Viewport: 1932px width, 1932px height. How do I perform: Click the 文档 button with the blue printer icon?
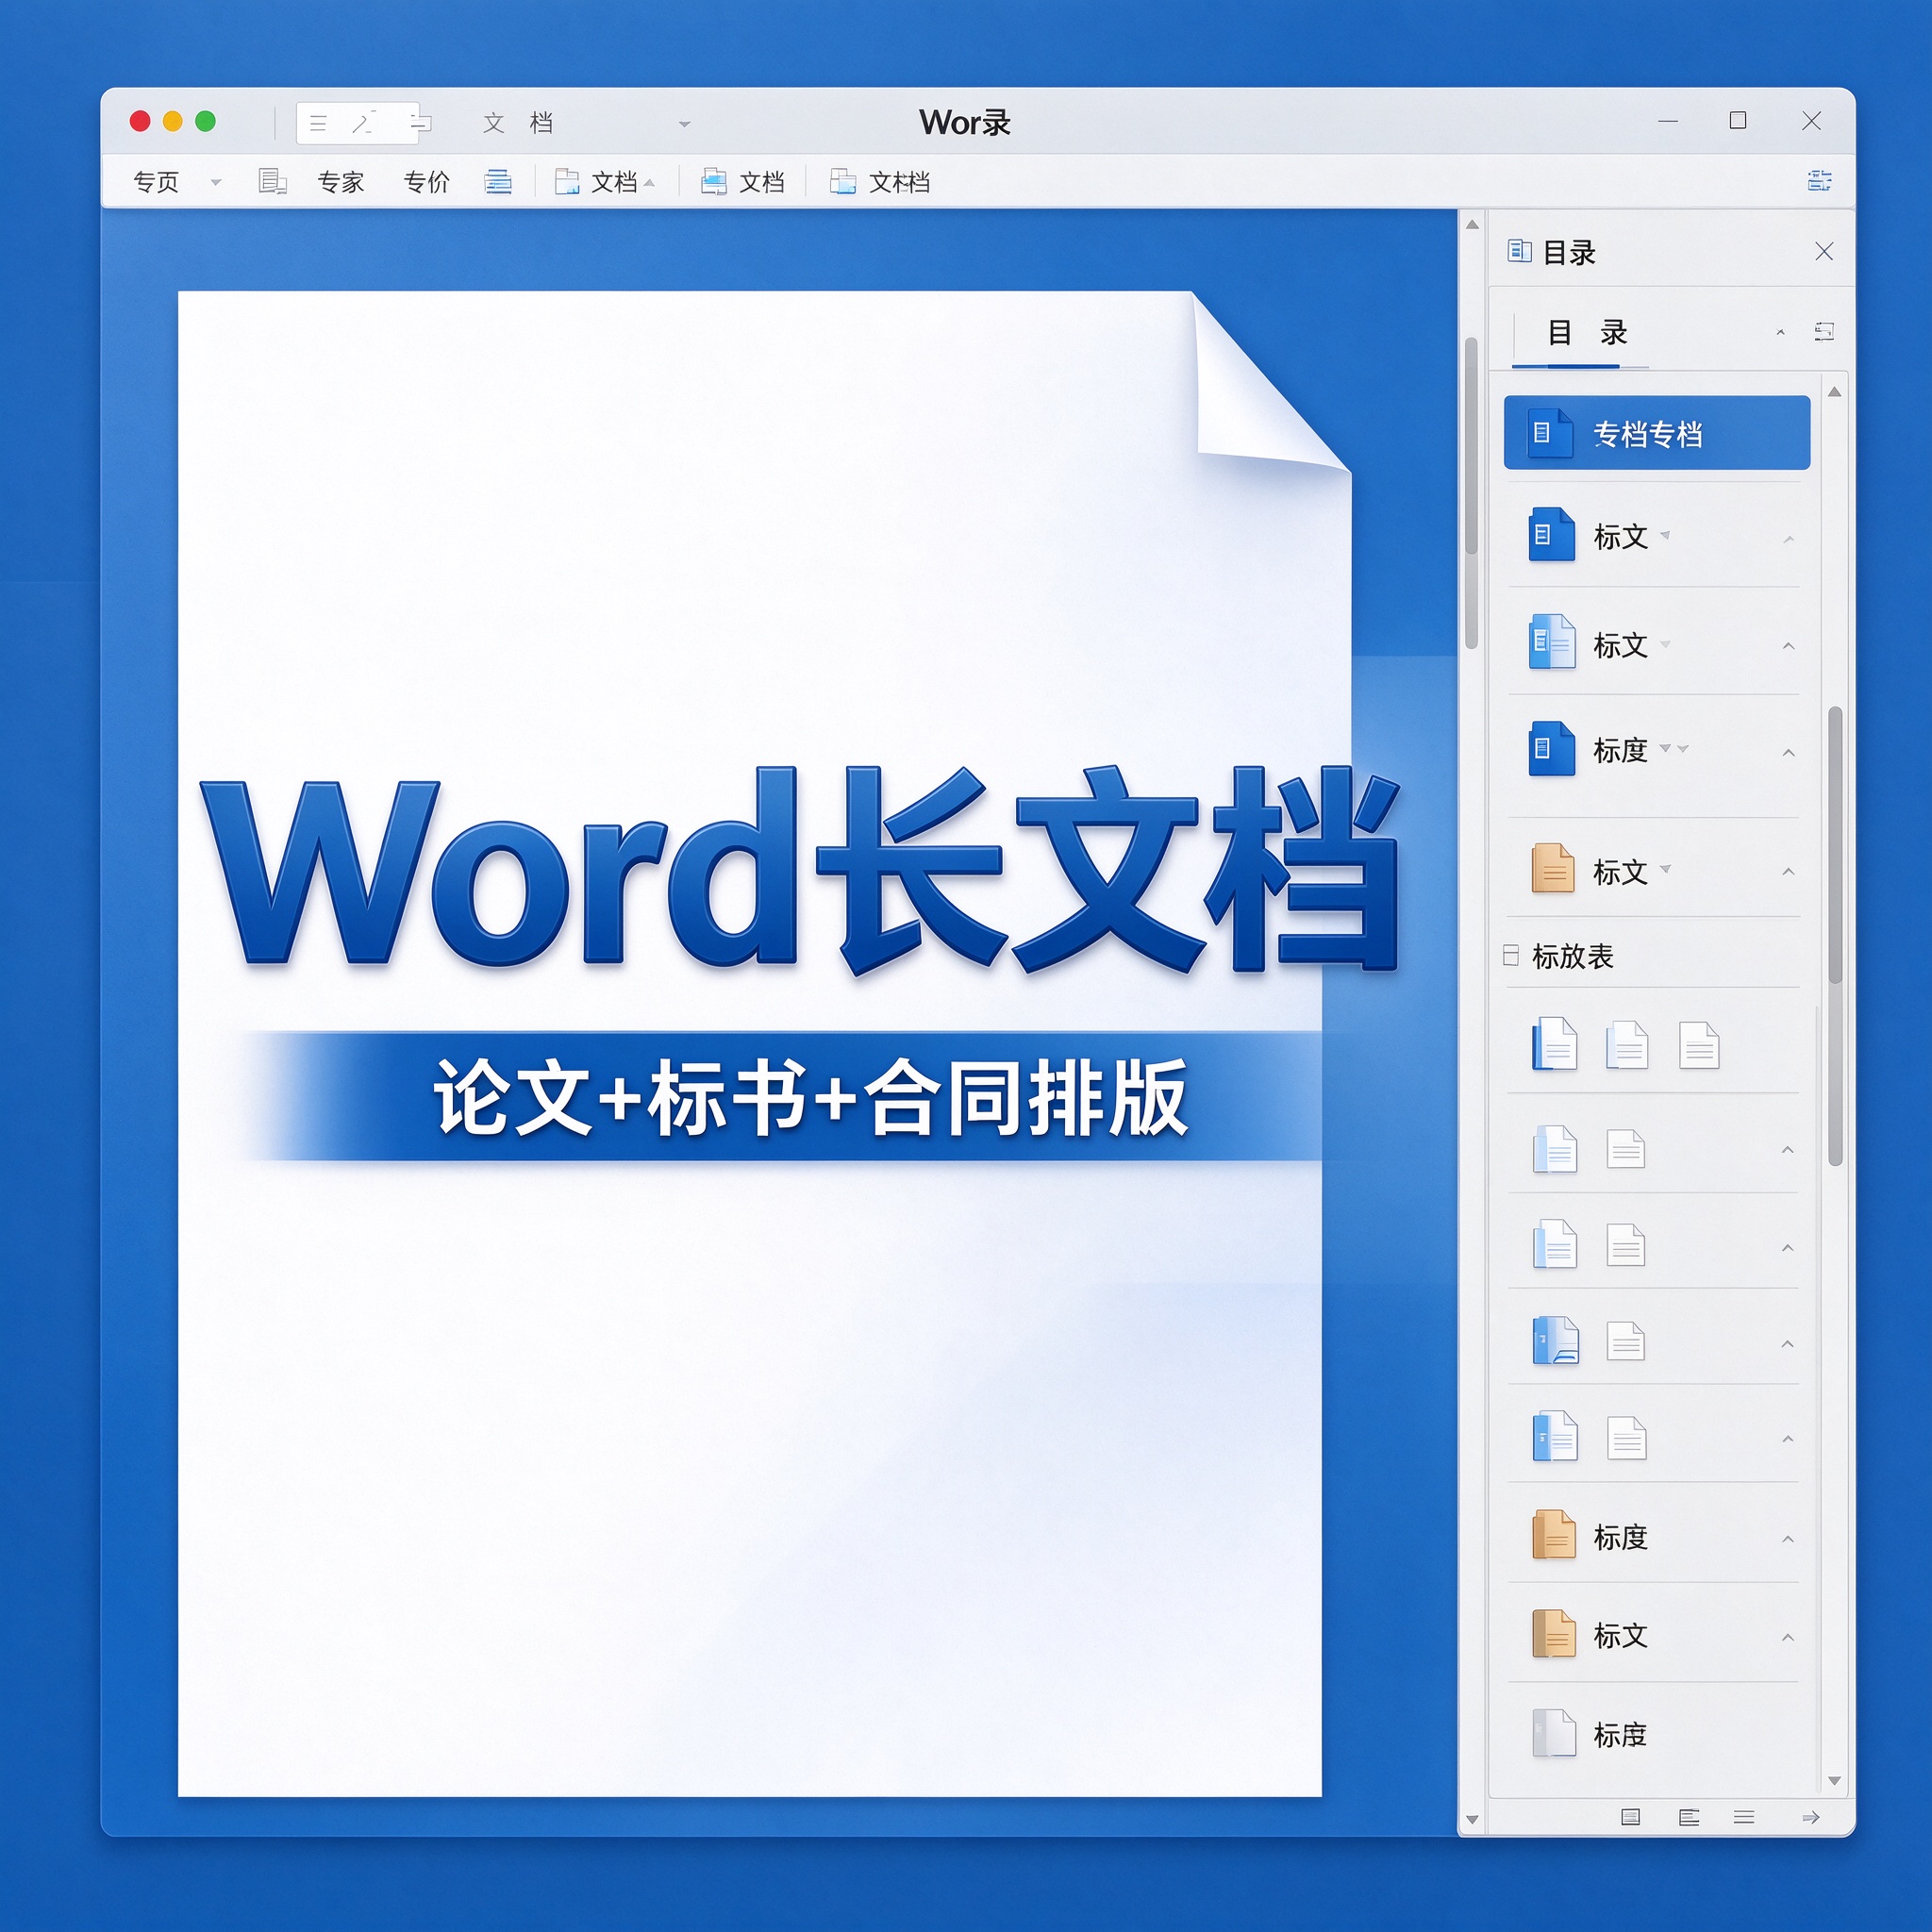[x=742, y=182]
